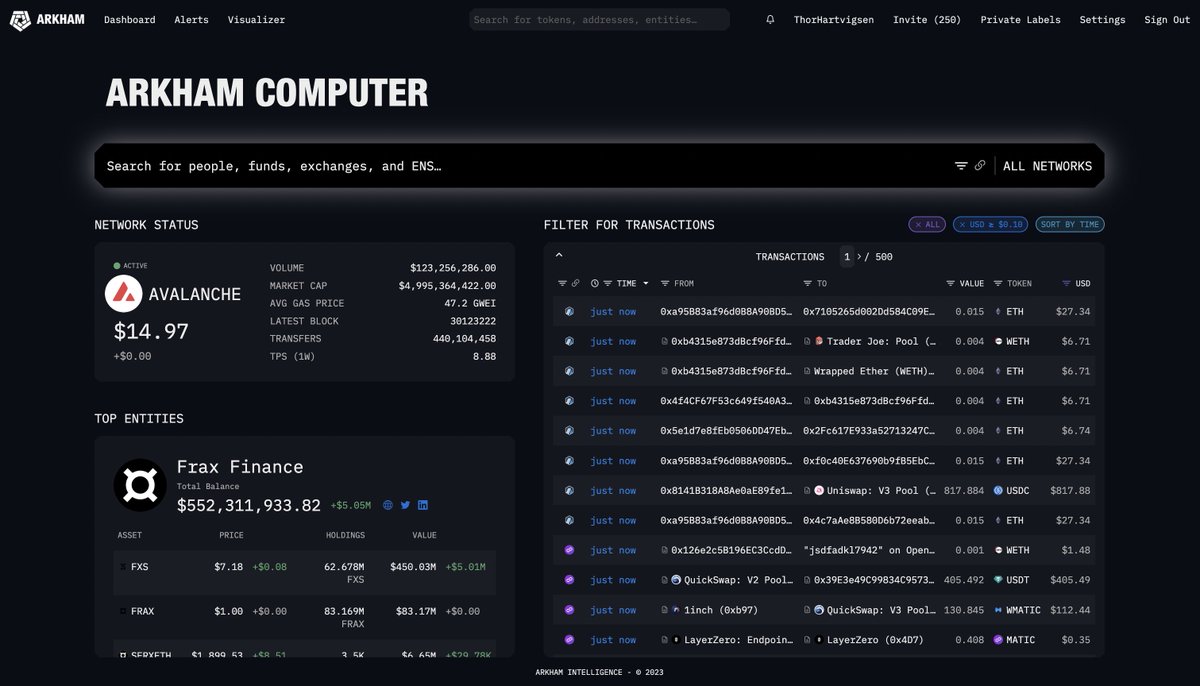
Task: Toggle the SORT BY TIME chip
Action: 1070,225
